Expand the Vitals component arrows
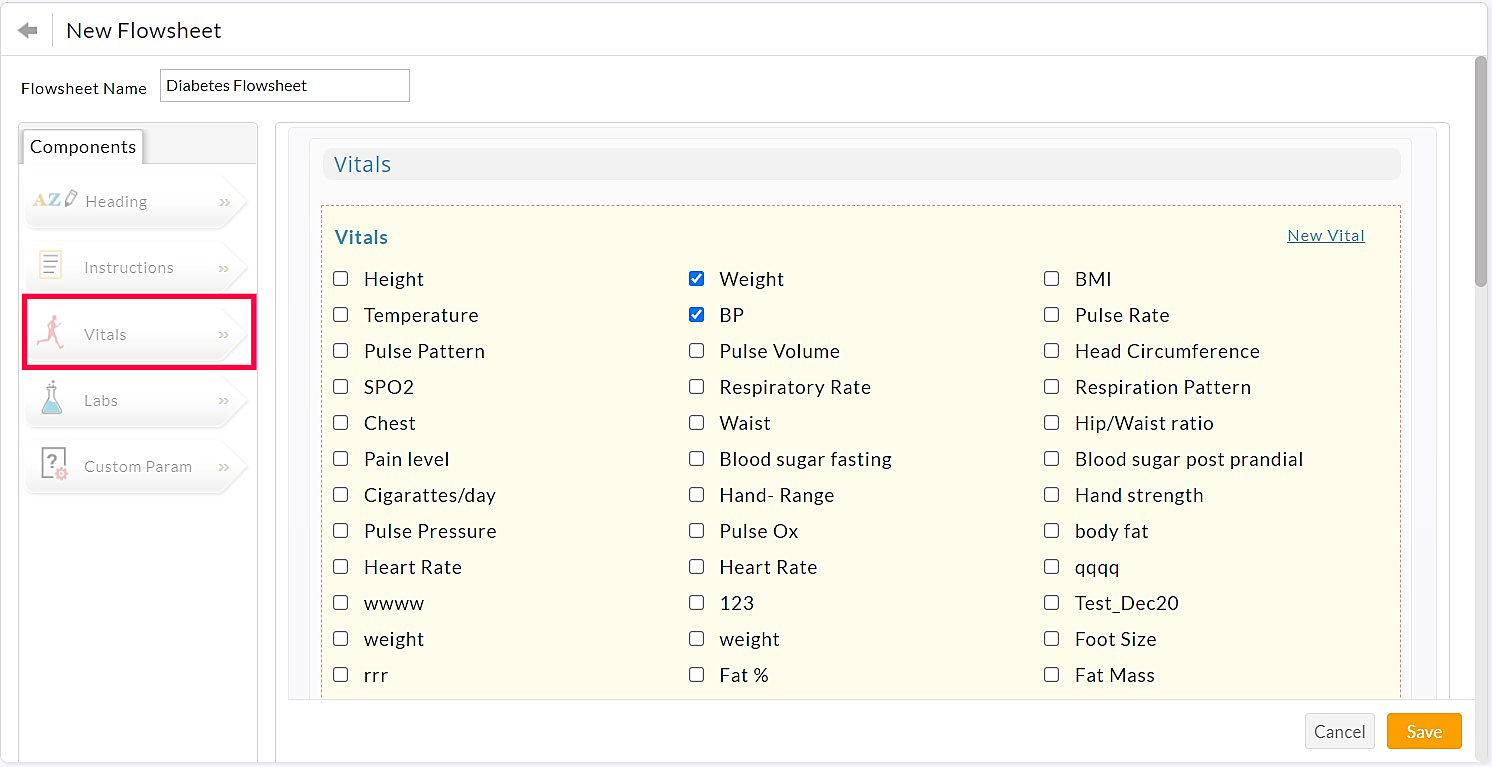 coord(224,334)
